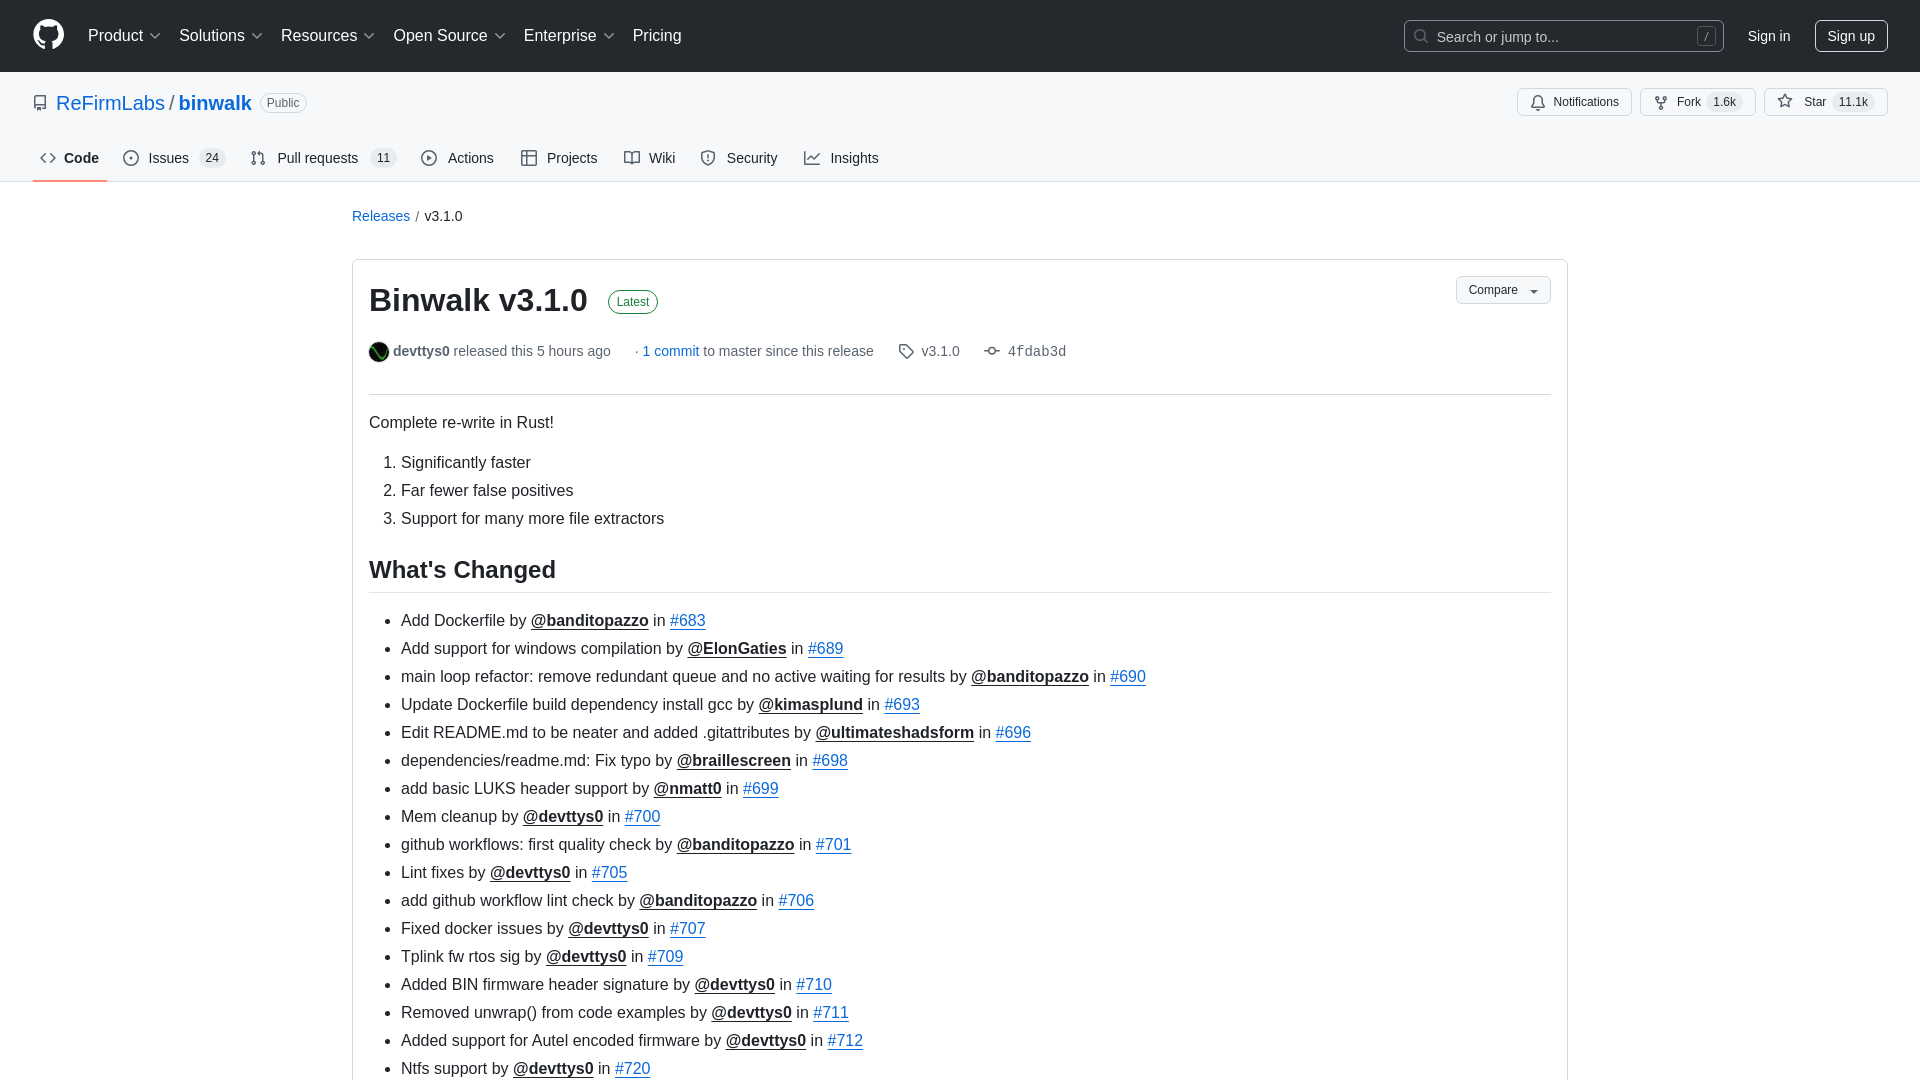Click the Code tab angle-brackets icon
1920x1080 pixels.
(48, 158)
